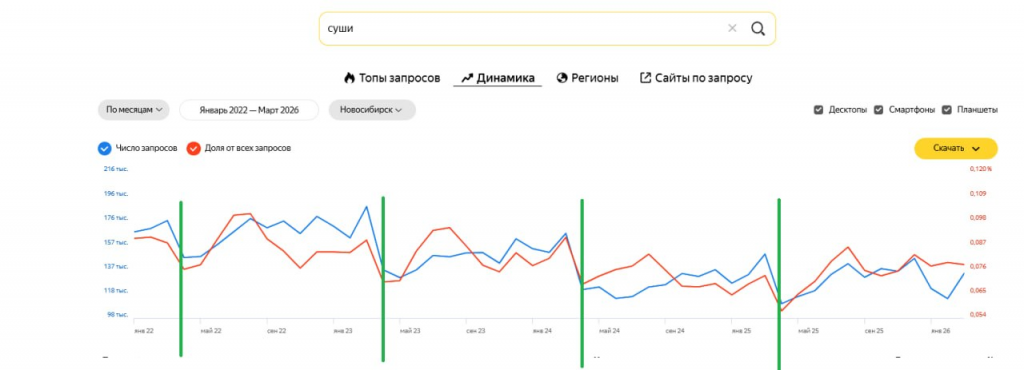The height and width of the screenshot is (370, 1024).
Task: Click the 98 тыс. left axis label
Action: (118, 315)
